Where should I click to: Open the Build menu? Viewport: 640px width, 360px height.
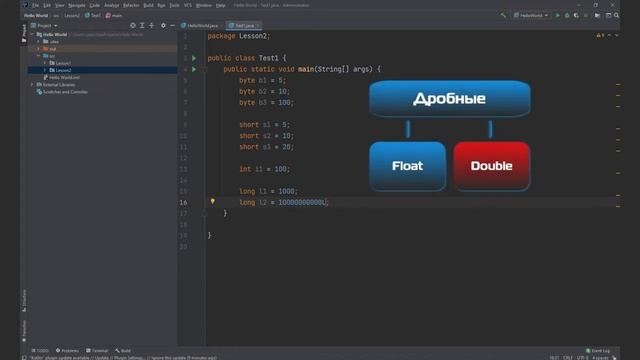[x=149, y=5]
